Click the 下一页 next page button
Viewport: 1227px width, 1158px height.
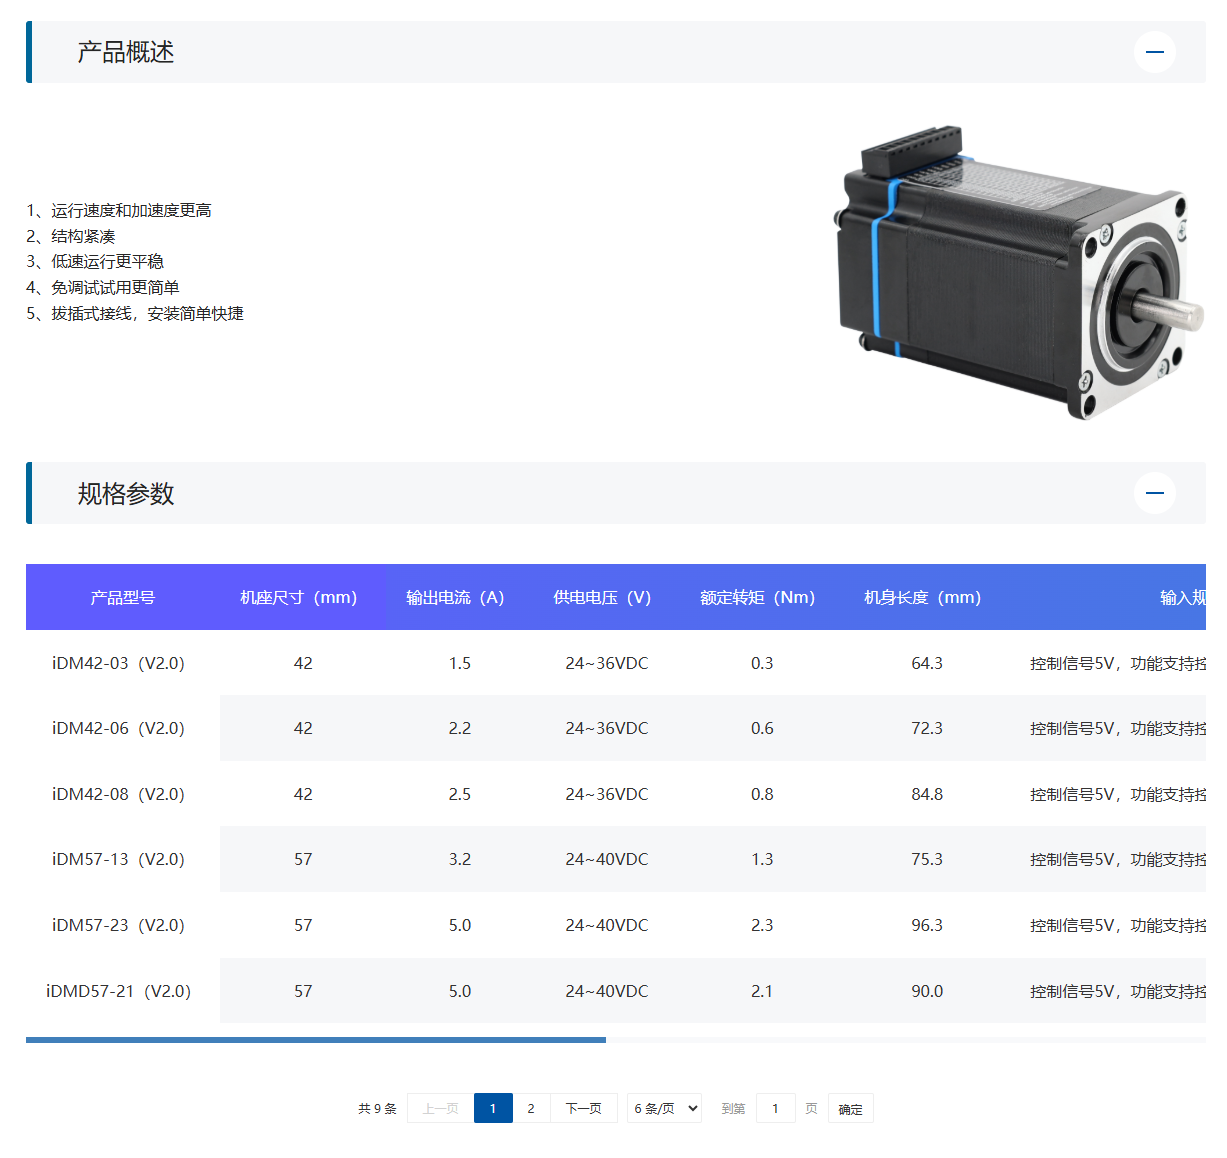click(583, 1108)
